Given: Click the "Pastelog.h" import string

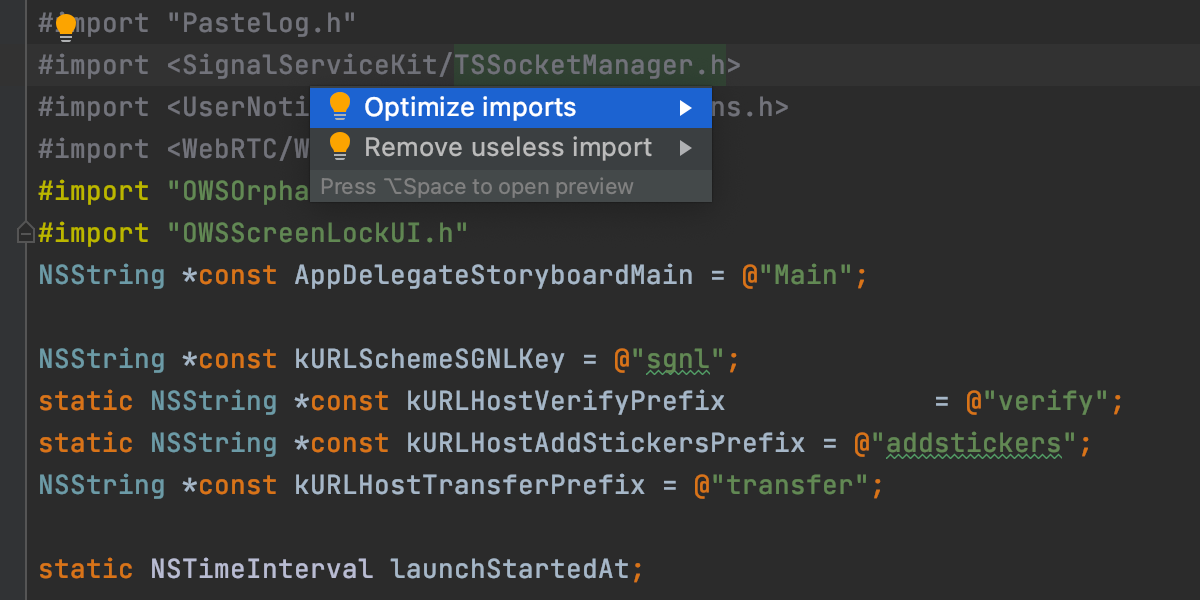Looking at the screenshot, I should point(268,23).
